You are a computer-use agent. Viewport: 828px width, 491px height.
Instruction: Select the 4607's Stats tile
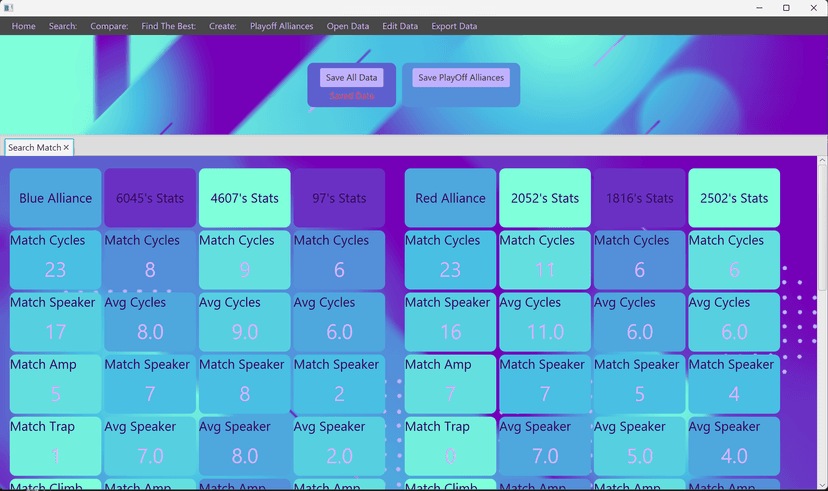(245, 198)
